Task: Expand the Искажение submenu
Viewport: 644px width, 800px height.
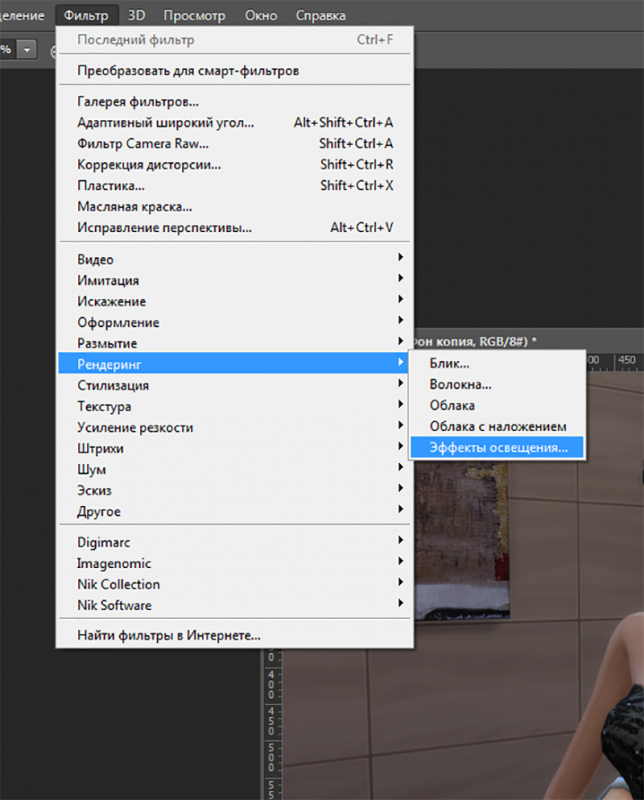Action: [x=235, y=301]
